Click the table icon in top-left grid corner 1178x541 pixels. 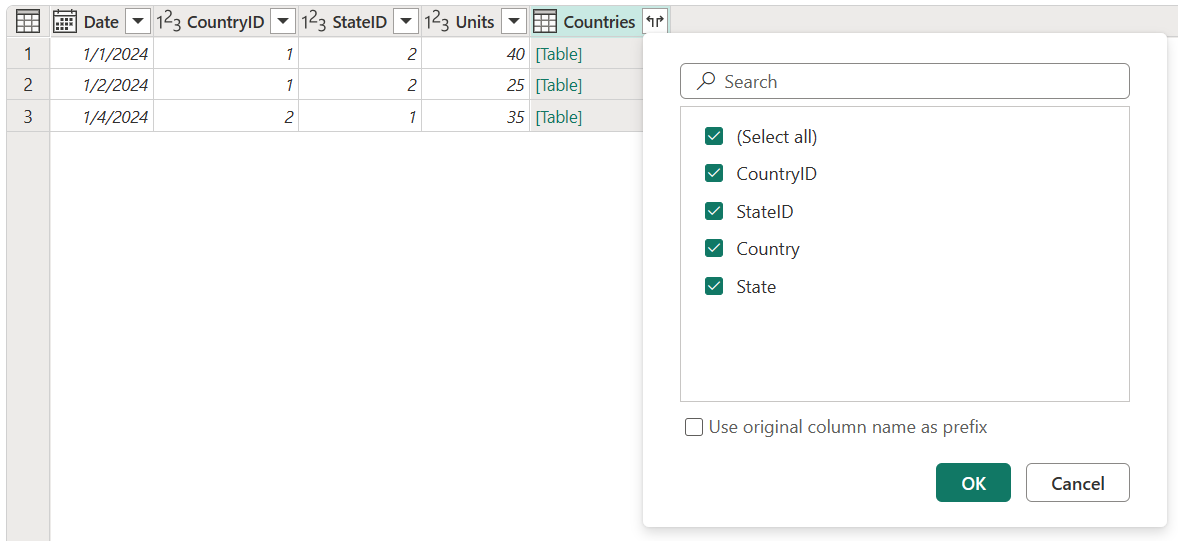point(28,22)
